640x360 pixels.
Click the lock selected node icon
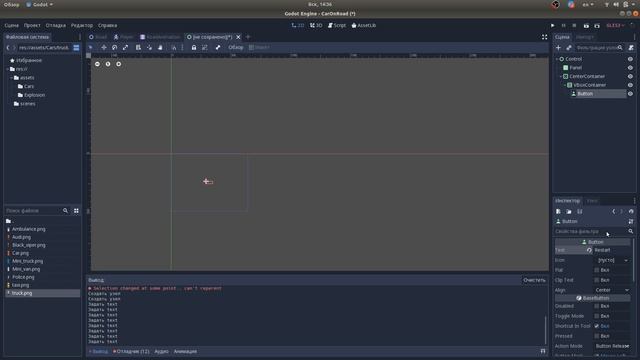194,47
